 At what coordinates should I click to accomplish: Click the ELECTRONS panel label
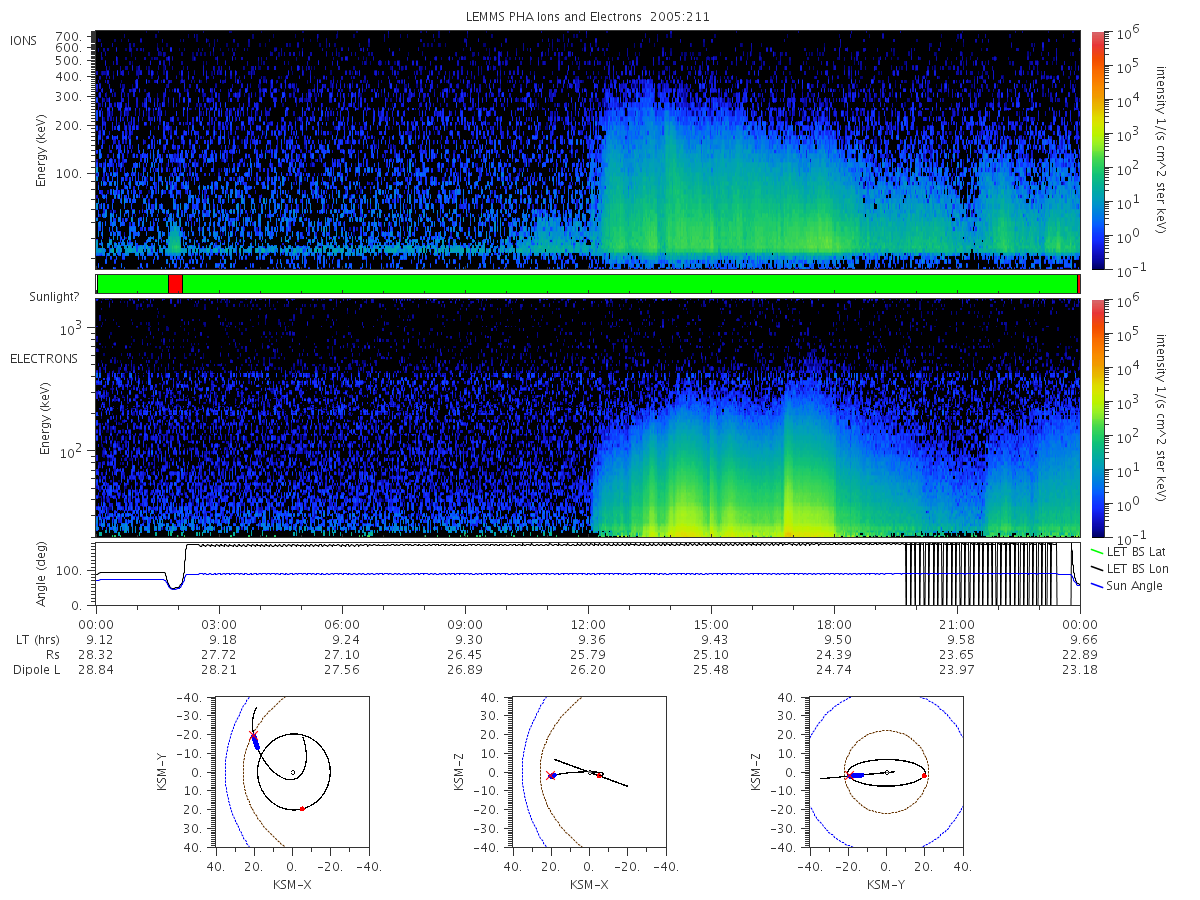pos(43,358)
